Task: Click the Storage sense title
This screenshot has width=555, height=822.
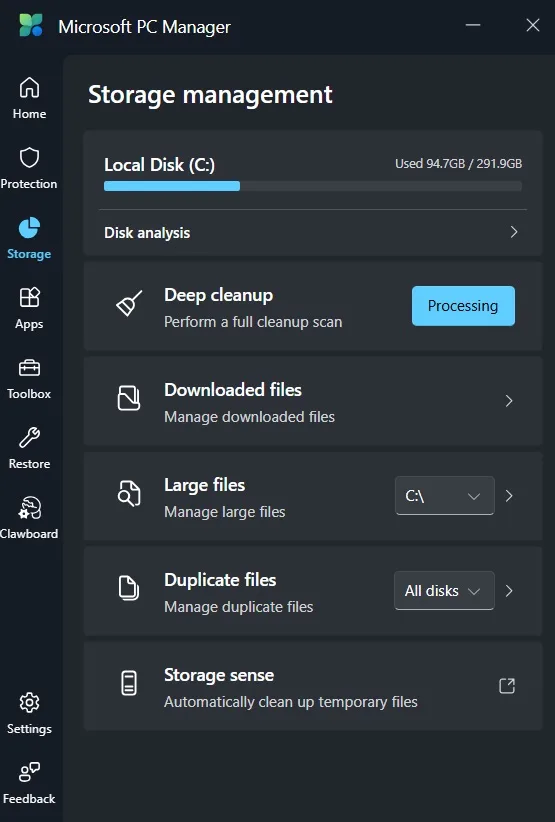Action: coord(219,675)
